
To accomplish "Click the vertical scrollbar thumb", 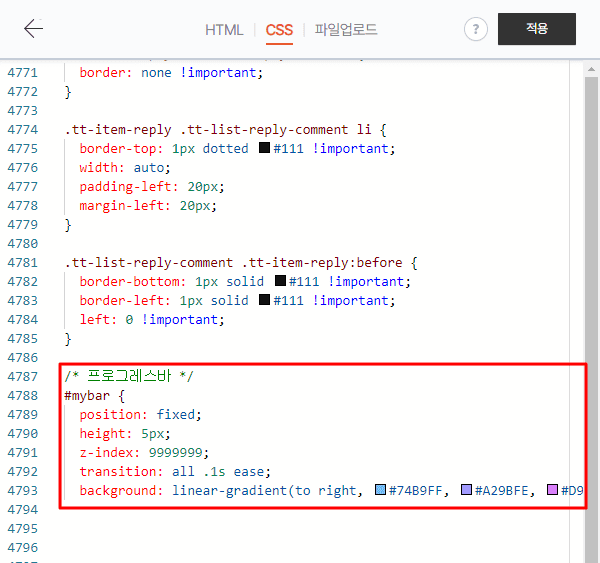I will click(591, 318).
